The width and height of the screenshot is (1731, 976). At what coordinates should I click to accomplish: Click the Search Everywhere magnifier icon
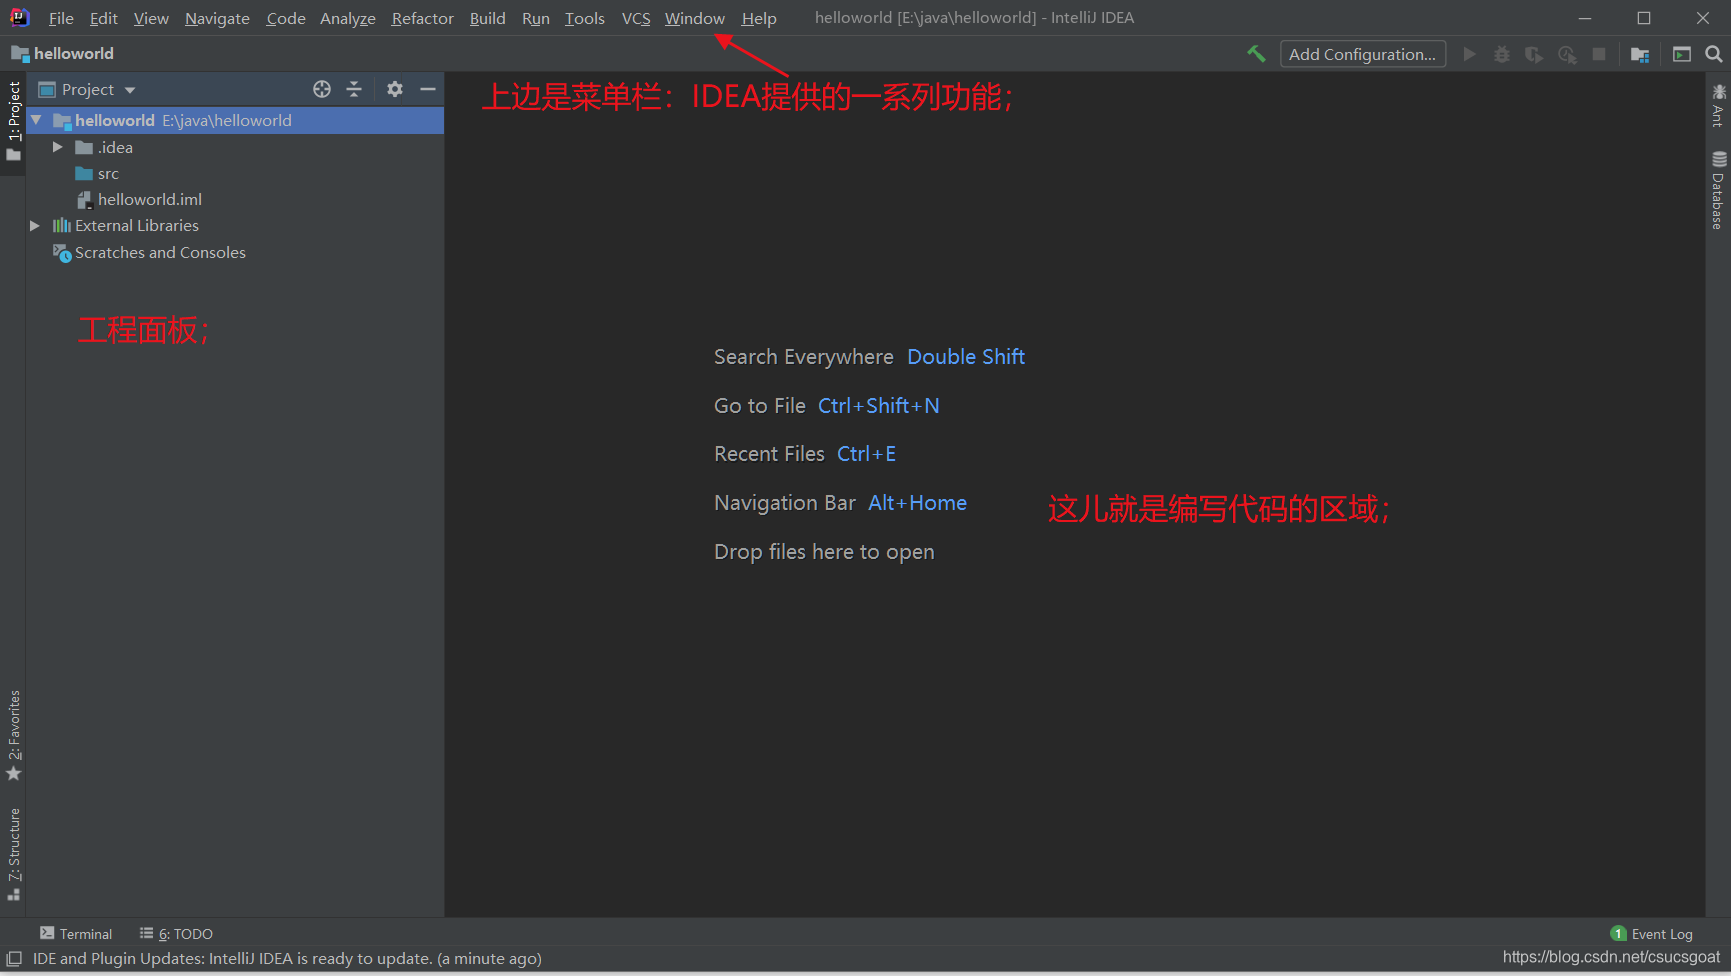coord(1713,54)
